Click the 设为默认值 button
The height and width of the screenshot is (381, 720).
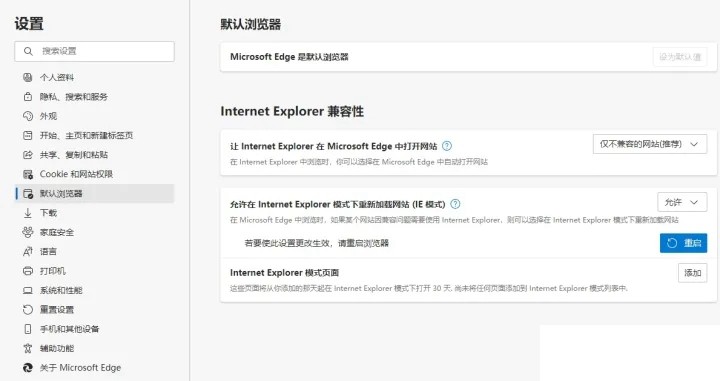[x=680, y=57]
